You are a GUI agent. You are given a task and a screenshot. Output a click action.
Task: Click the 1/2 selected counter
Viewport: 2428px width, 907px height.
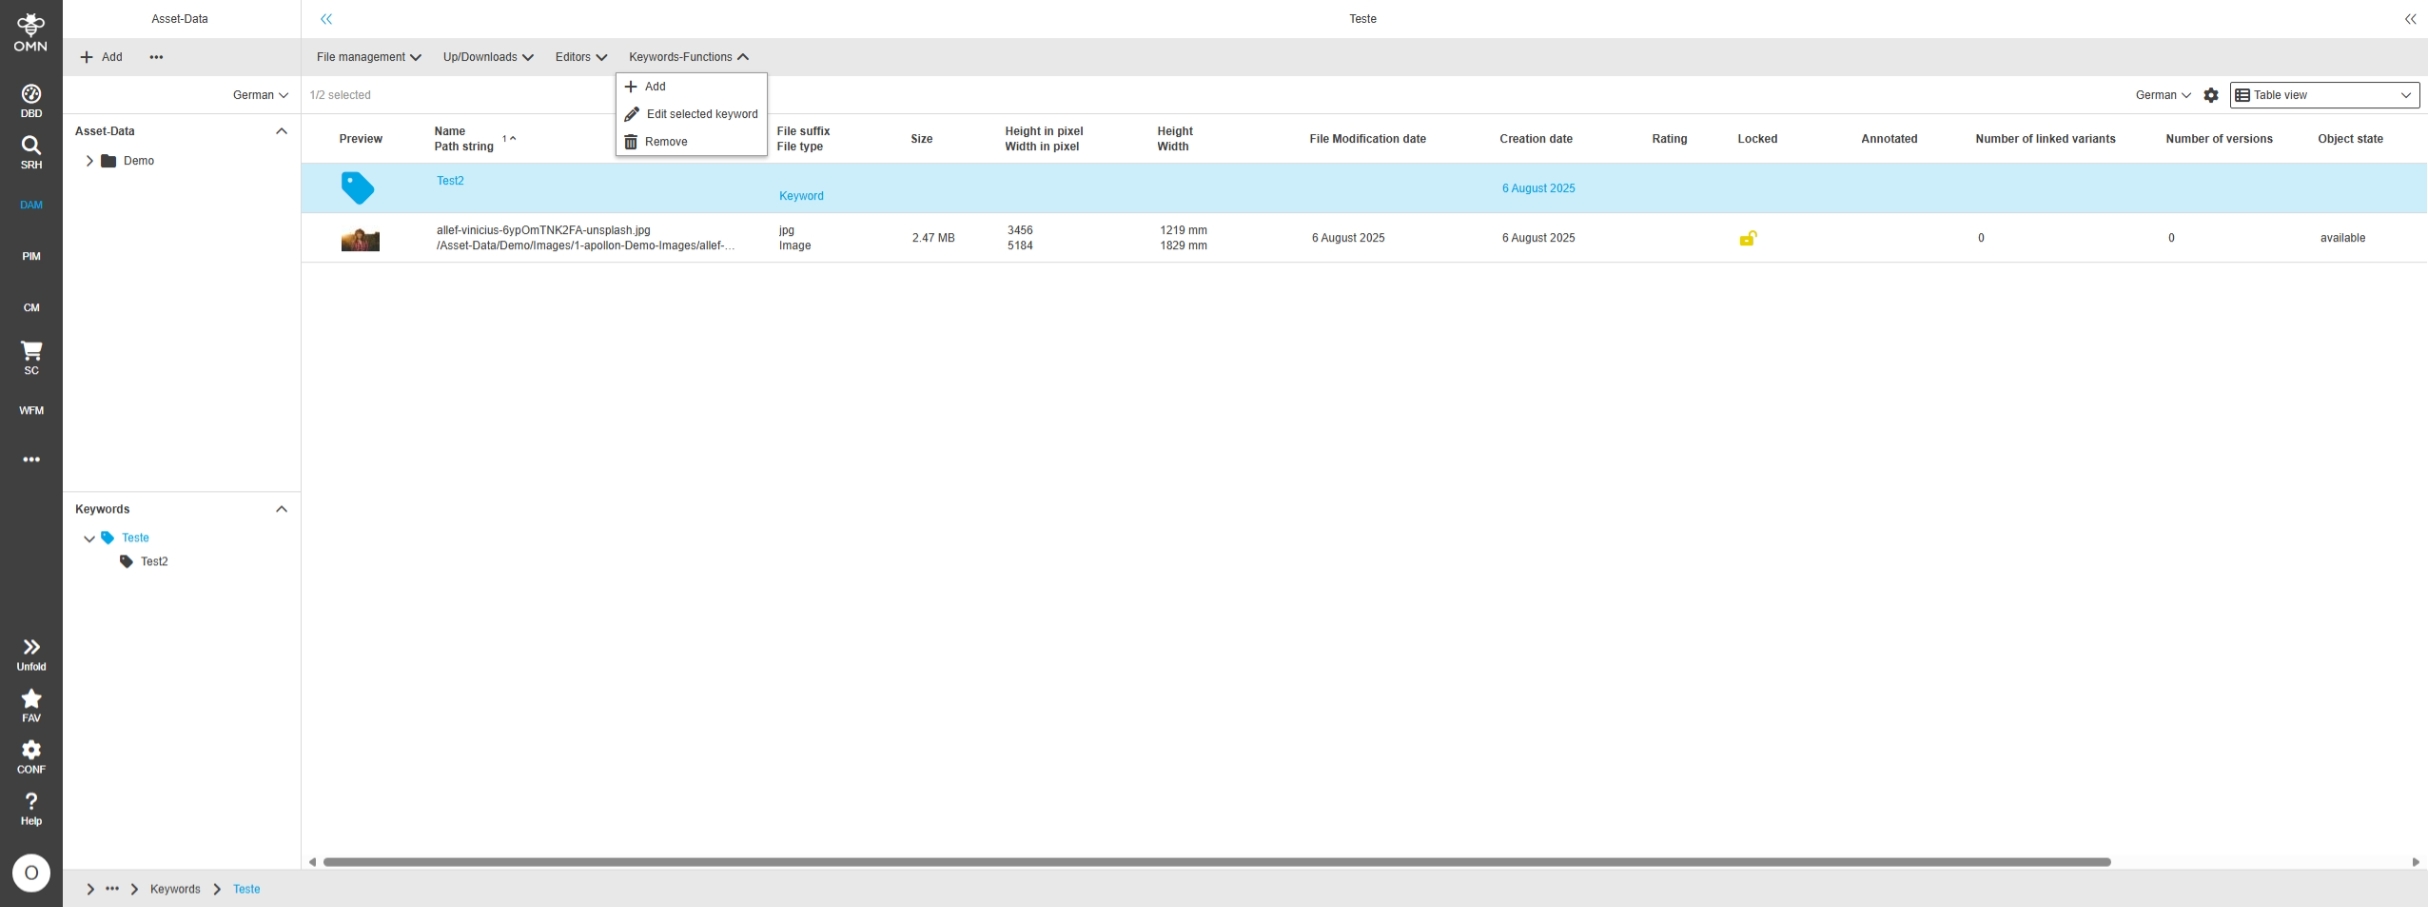[x=340, y=95]
